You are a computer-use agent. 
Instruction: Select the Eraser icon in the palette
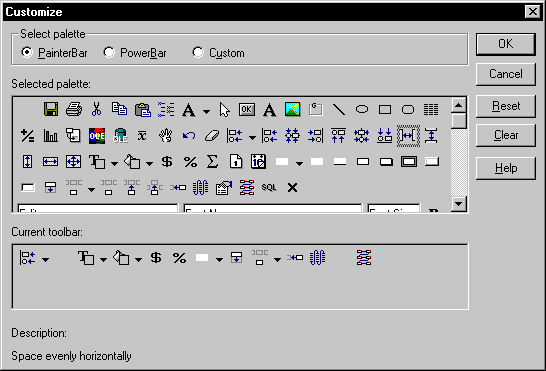pos(212,136)
